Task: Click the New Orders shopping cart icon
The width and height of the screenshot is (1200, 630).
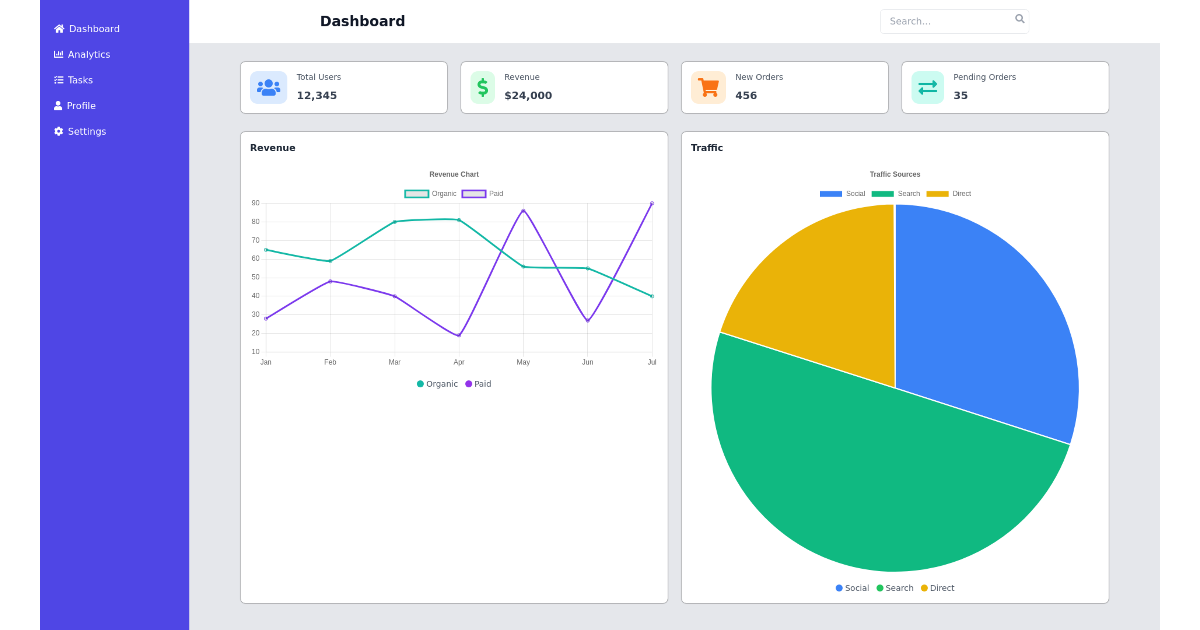Action: [x=708, y=87]
